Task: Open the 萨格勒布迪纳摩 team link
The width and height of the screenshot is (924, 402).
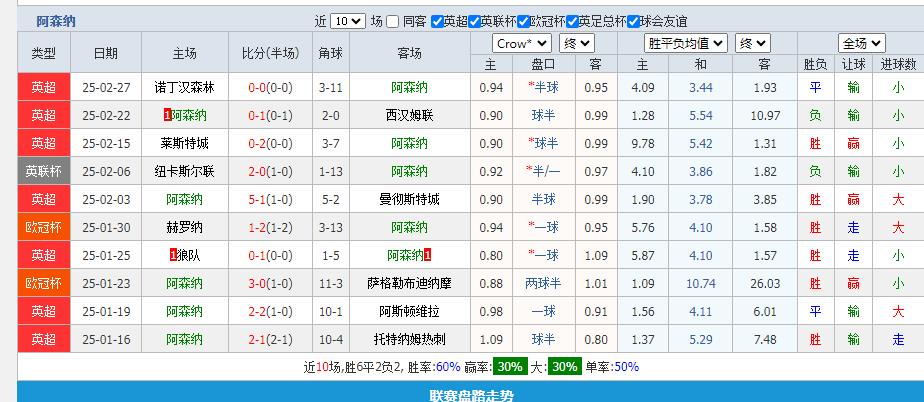Action: coord(410,284)
